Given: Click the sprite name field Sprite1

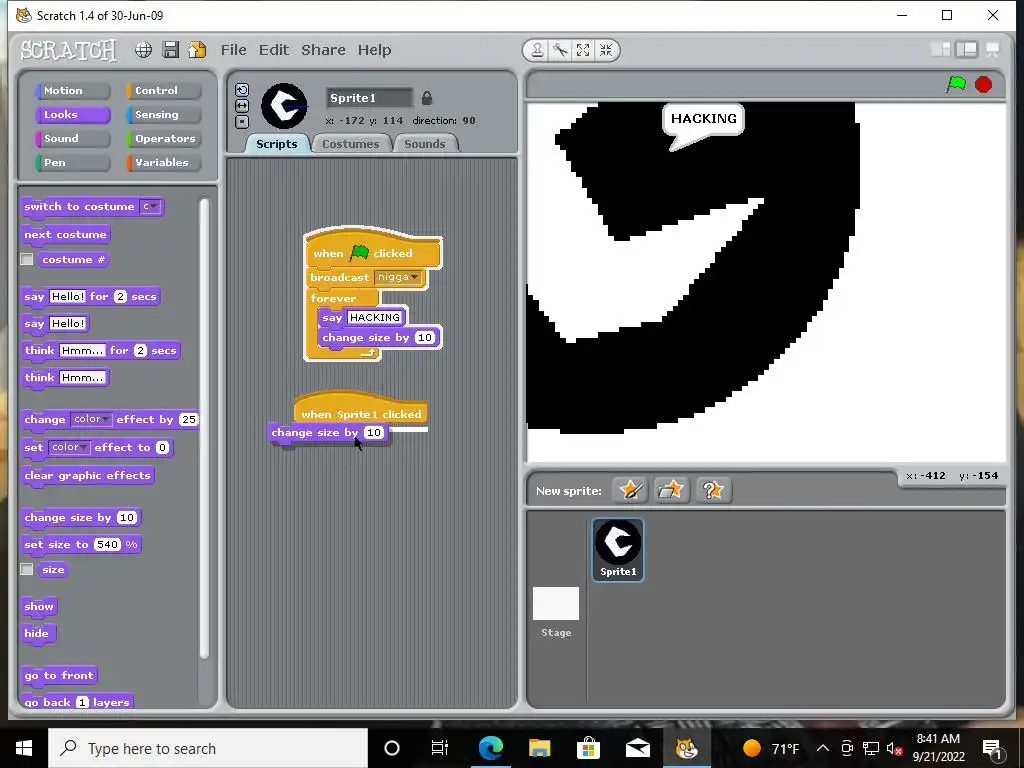Looking at the screenshot, I should [369, 98].
